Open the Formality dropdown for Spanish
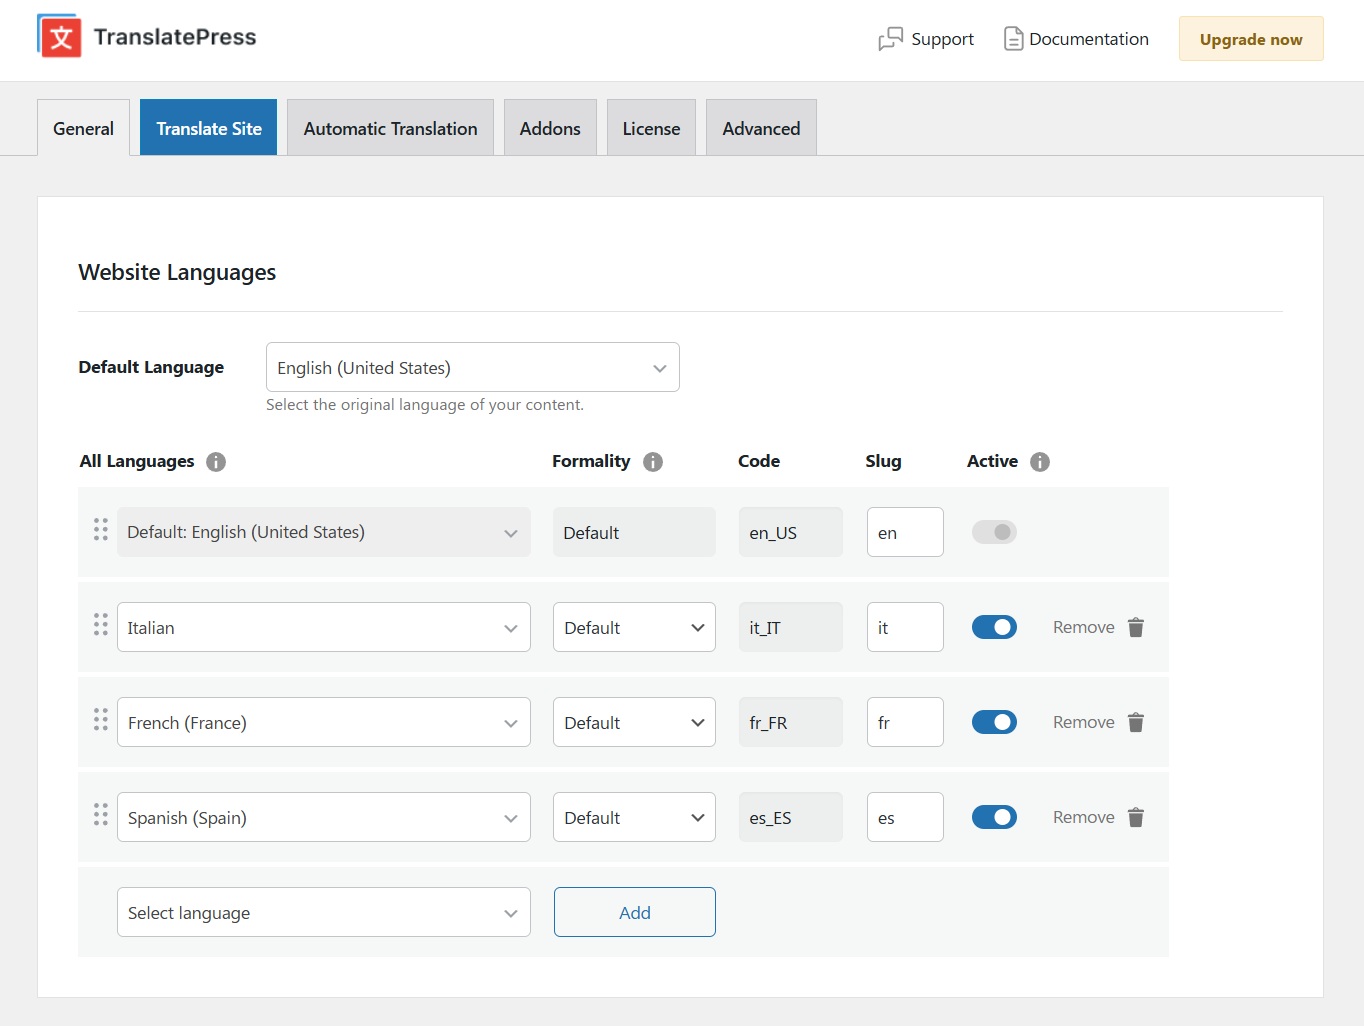The width and height of the screenshot is (1364, 1026). pos(634,817)
